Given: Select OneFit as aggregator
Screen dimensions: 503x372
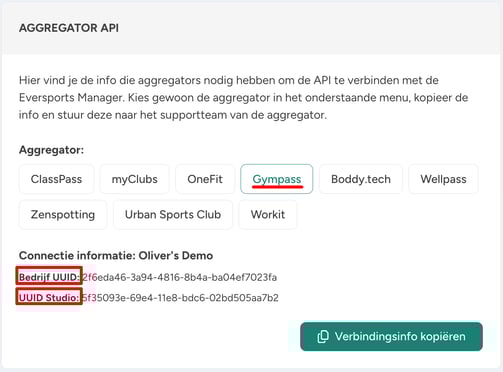Looking at the screenshot, I should [205, 179].
